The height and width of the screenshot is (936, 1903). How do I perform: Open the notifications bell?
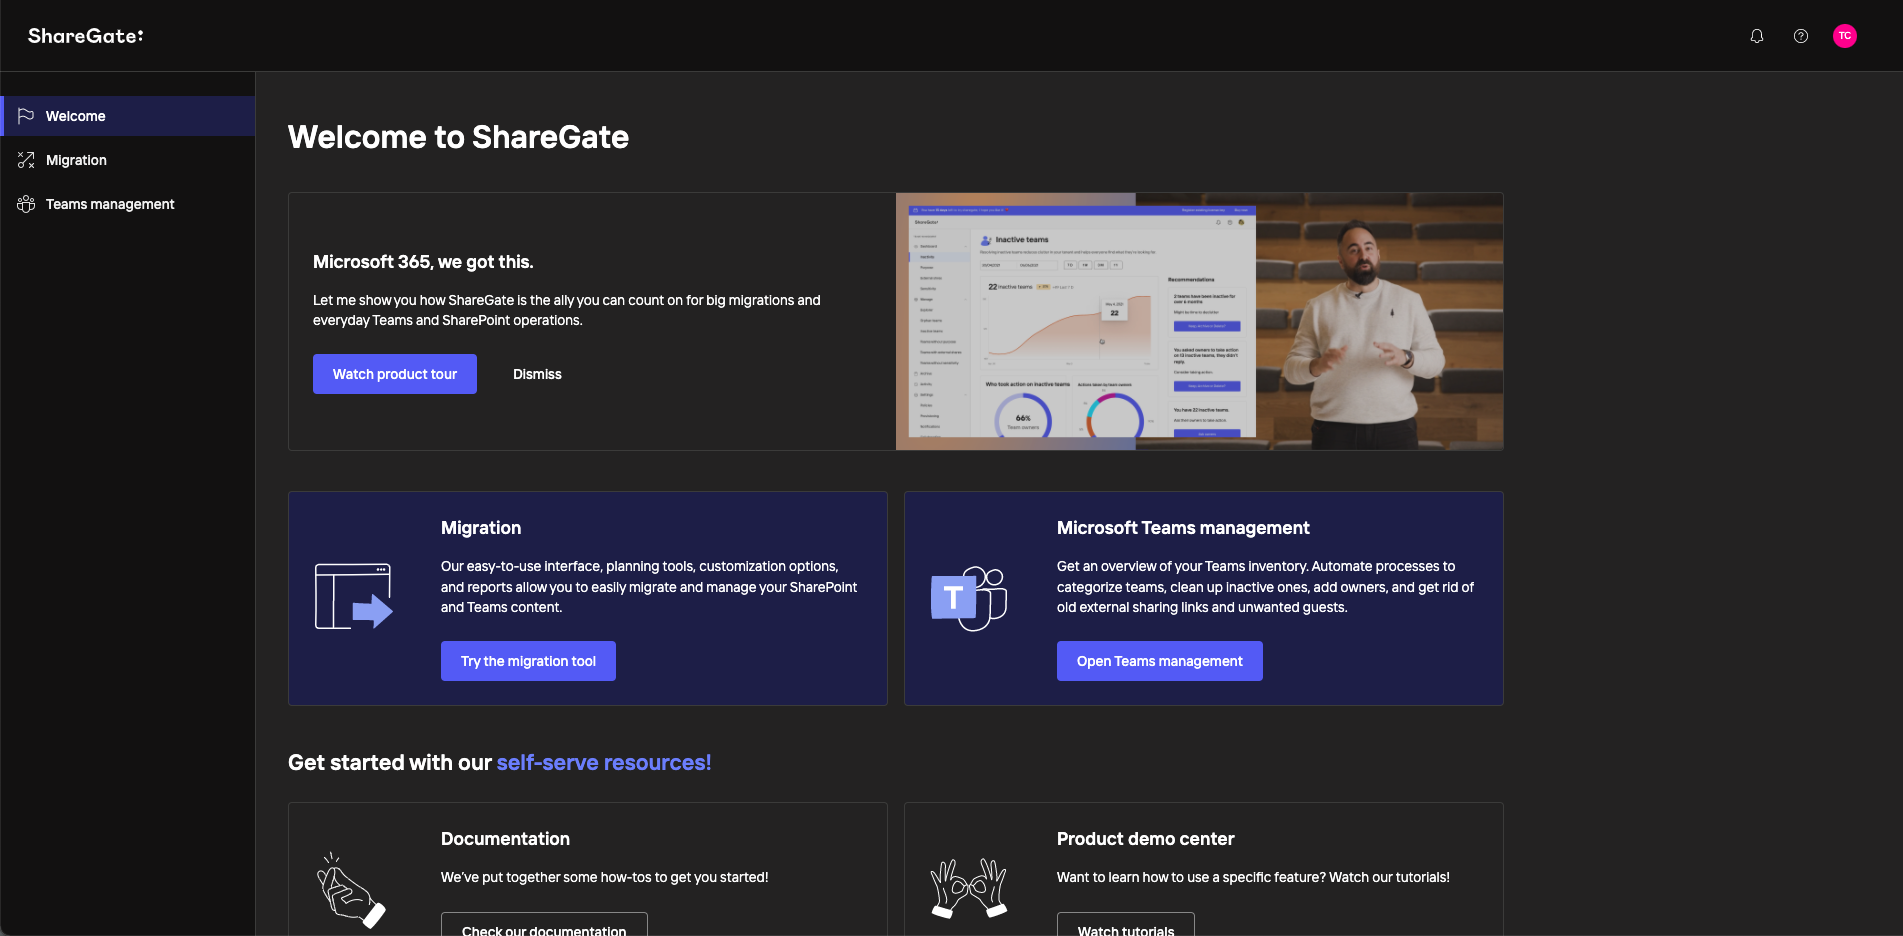pyautogui.click(x=1757, y=36)
